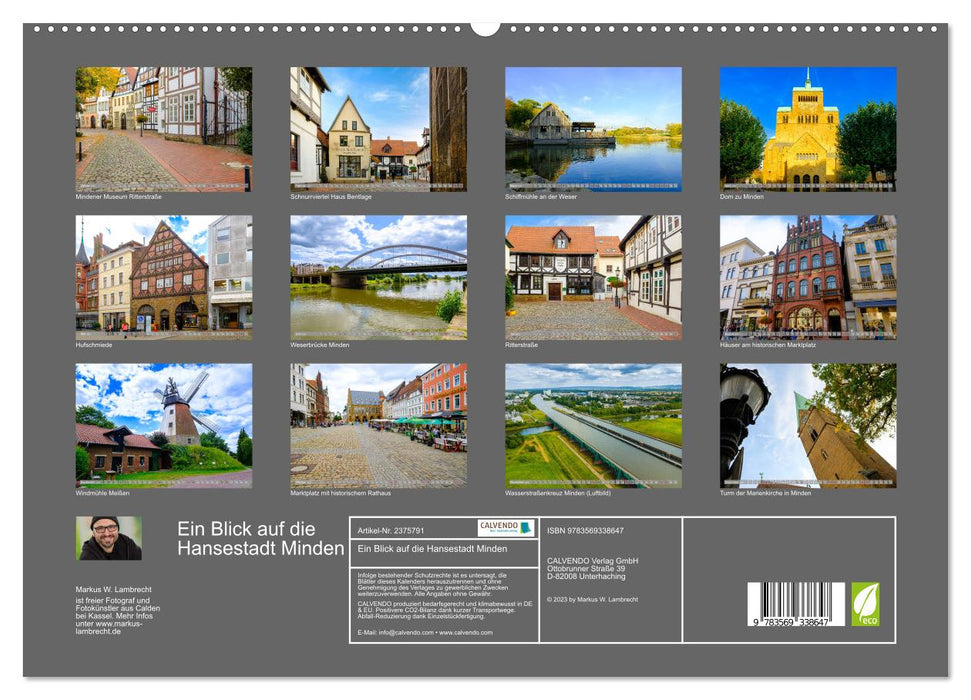Image resolution: width=971 pixels, height=700 pixels.
Task: Select the Turm der Marienkirche photo
Action: (x=808, y=426)
